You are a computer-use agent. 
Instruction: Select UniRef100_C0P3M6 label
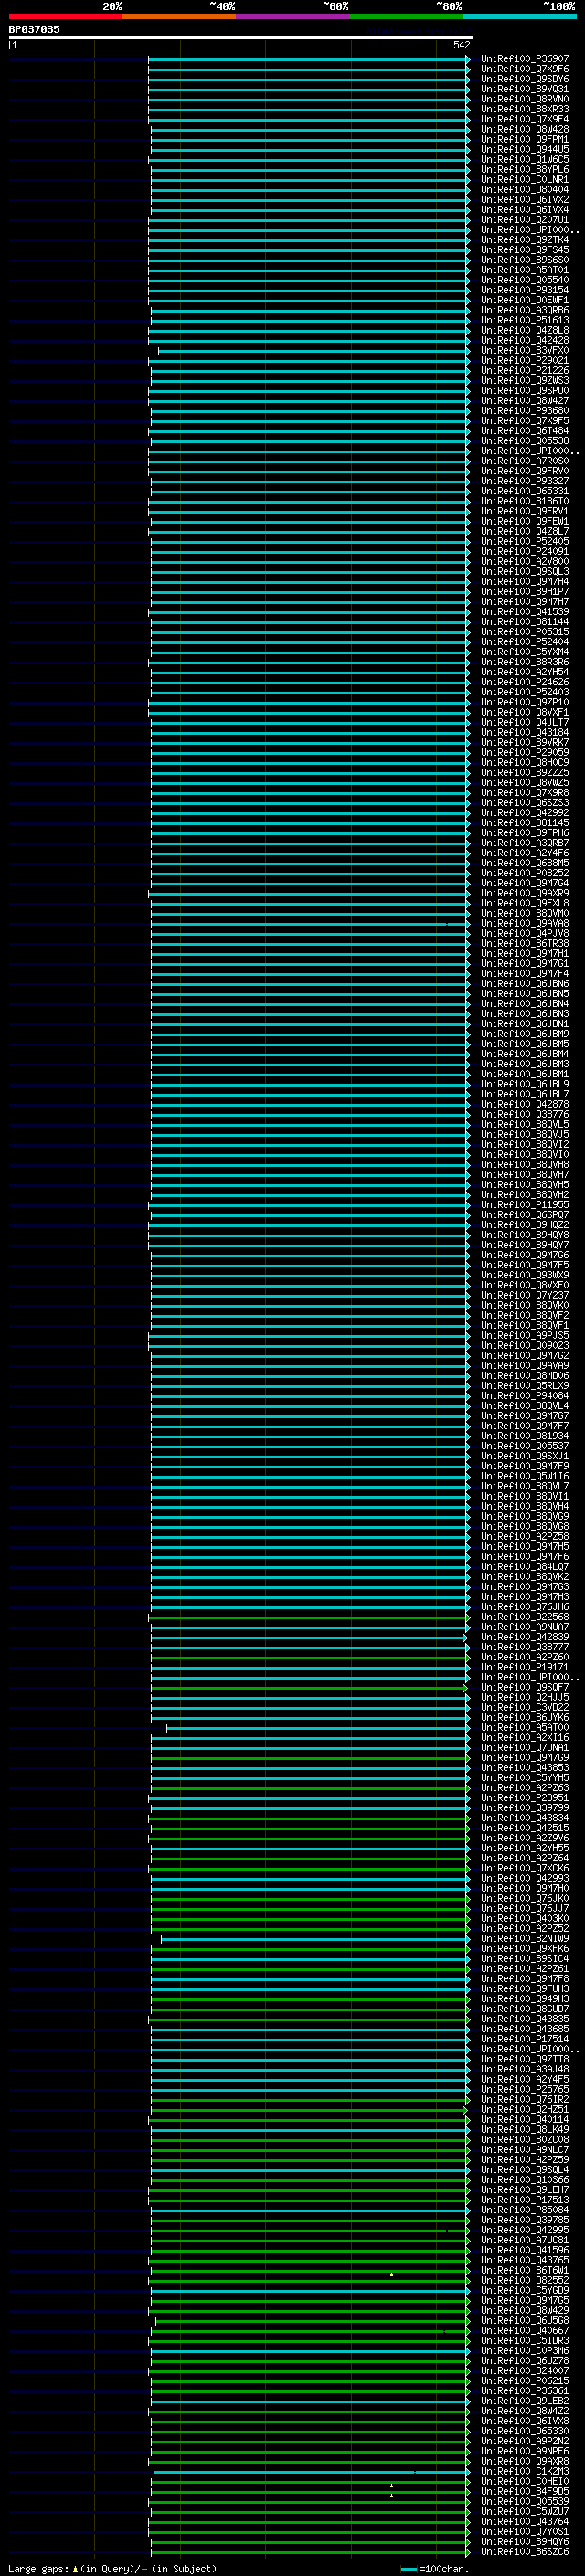tap(524, 2350)
